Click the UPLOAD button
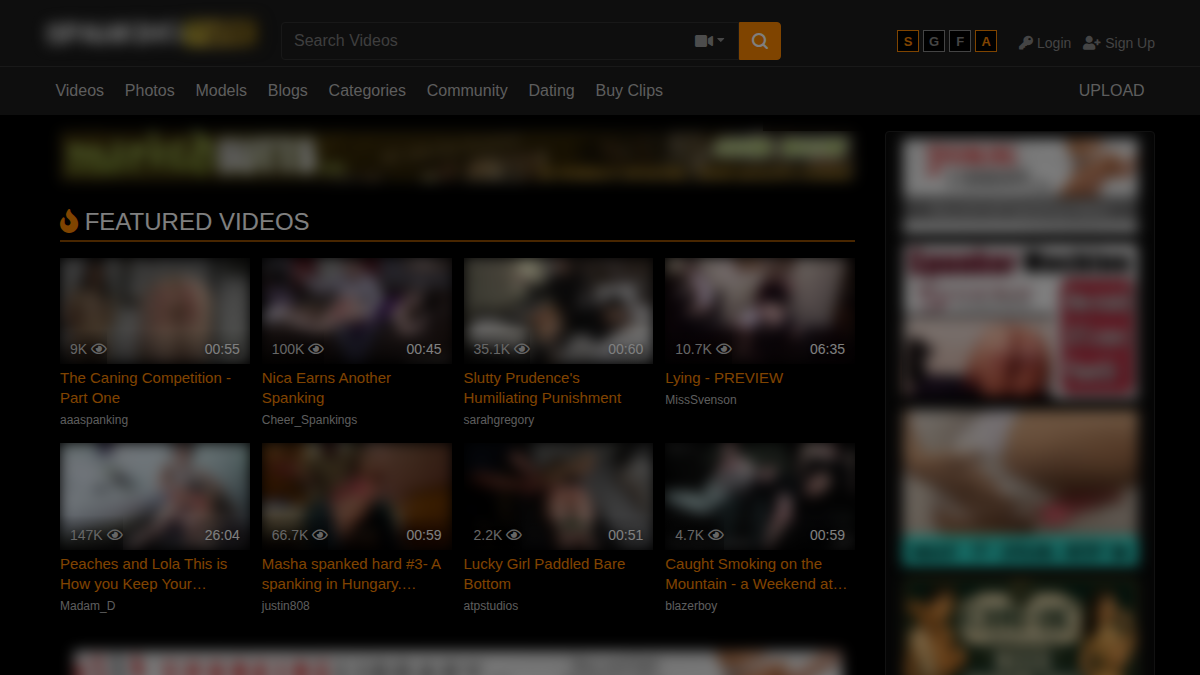Viewport: 1200px width, 675px height. click(x=1111, y=90)
